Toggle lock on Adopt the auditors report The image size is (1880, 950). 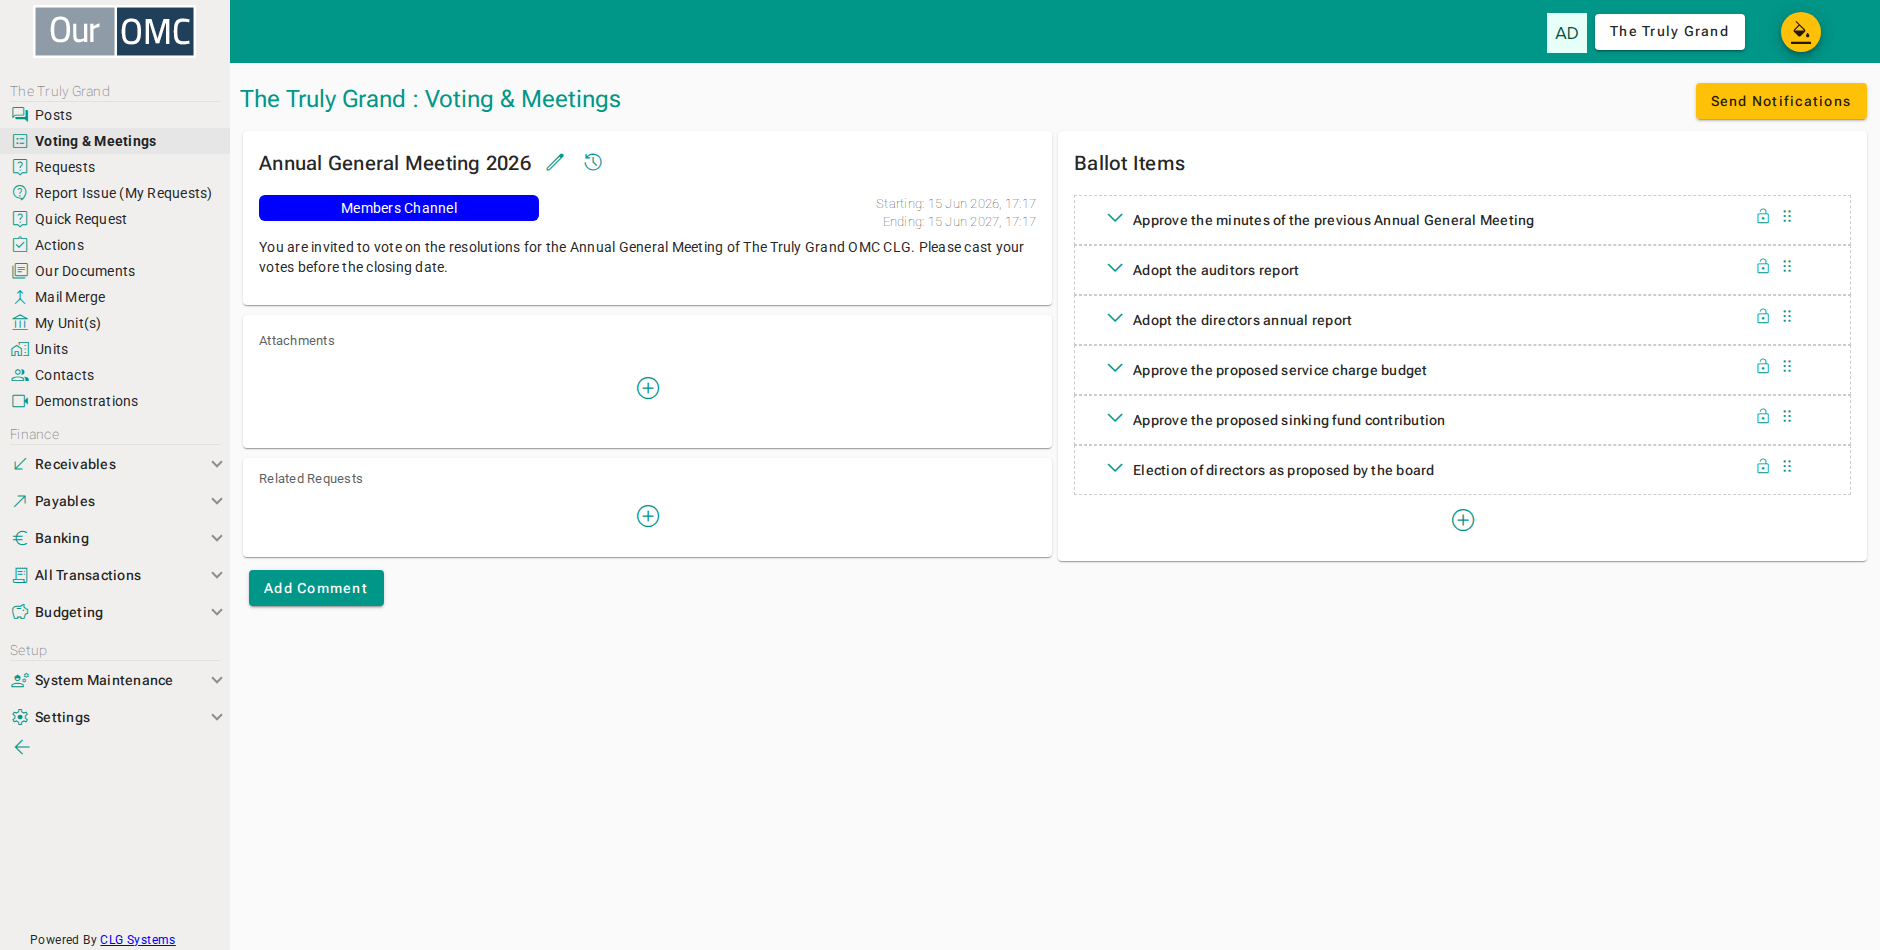pyautogui.click(x=1763, y=266)
